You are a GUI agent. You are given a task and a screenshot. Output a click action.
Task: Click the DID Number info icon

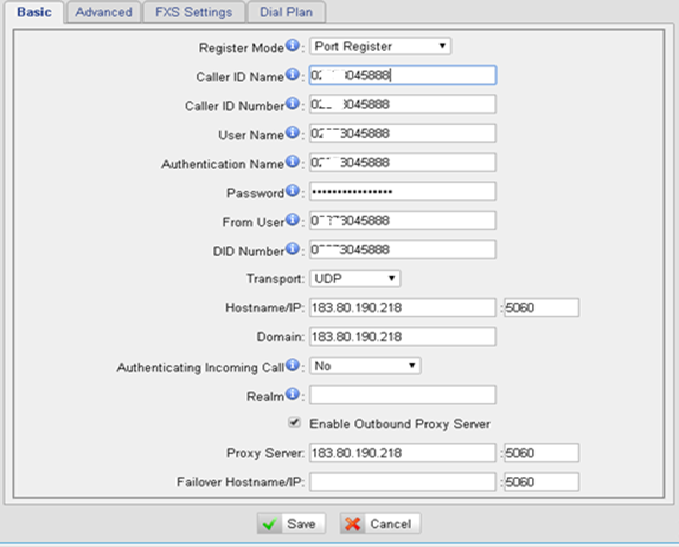293,249
